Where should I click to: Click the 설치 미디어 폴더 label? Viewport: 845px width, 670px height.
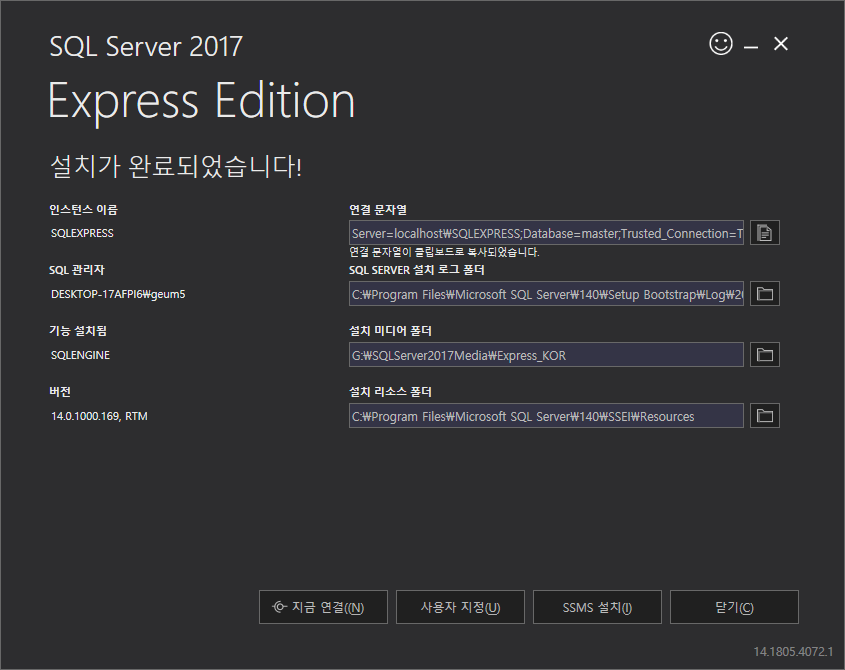[x=390, y=331]
